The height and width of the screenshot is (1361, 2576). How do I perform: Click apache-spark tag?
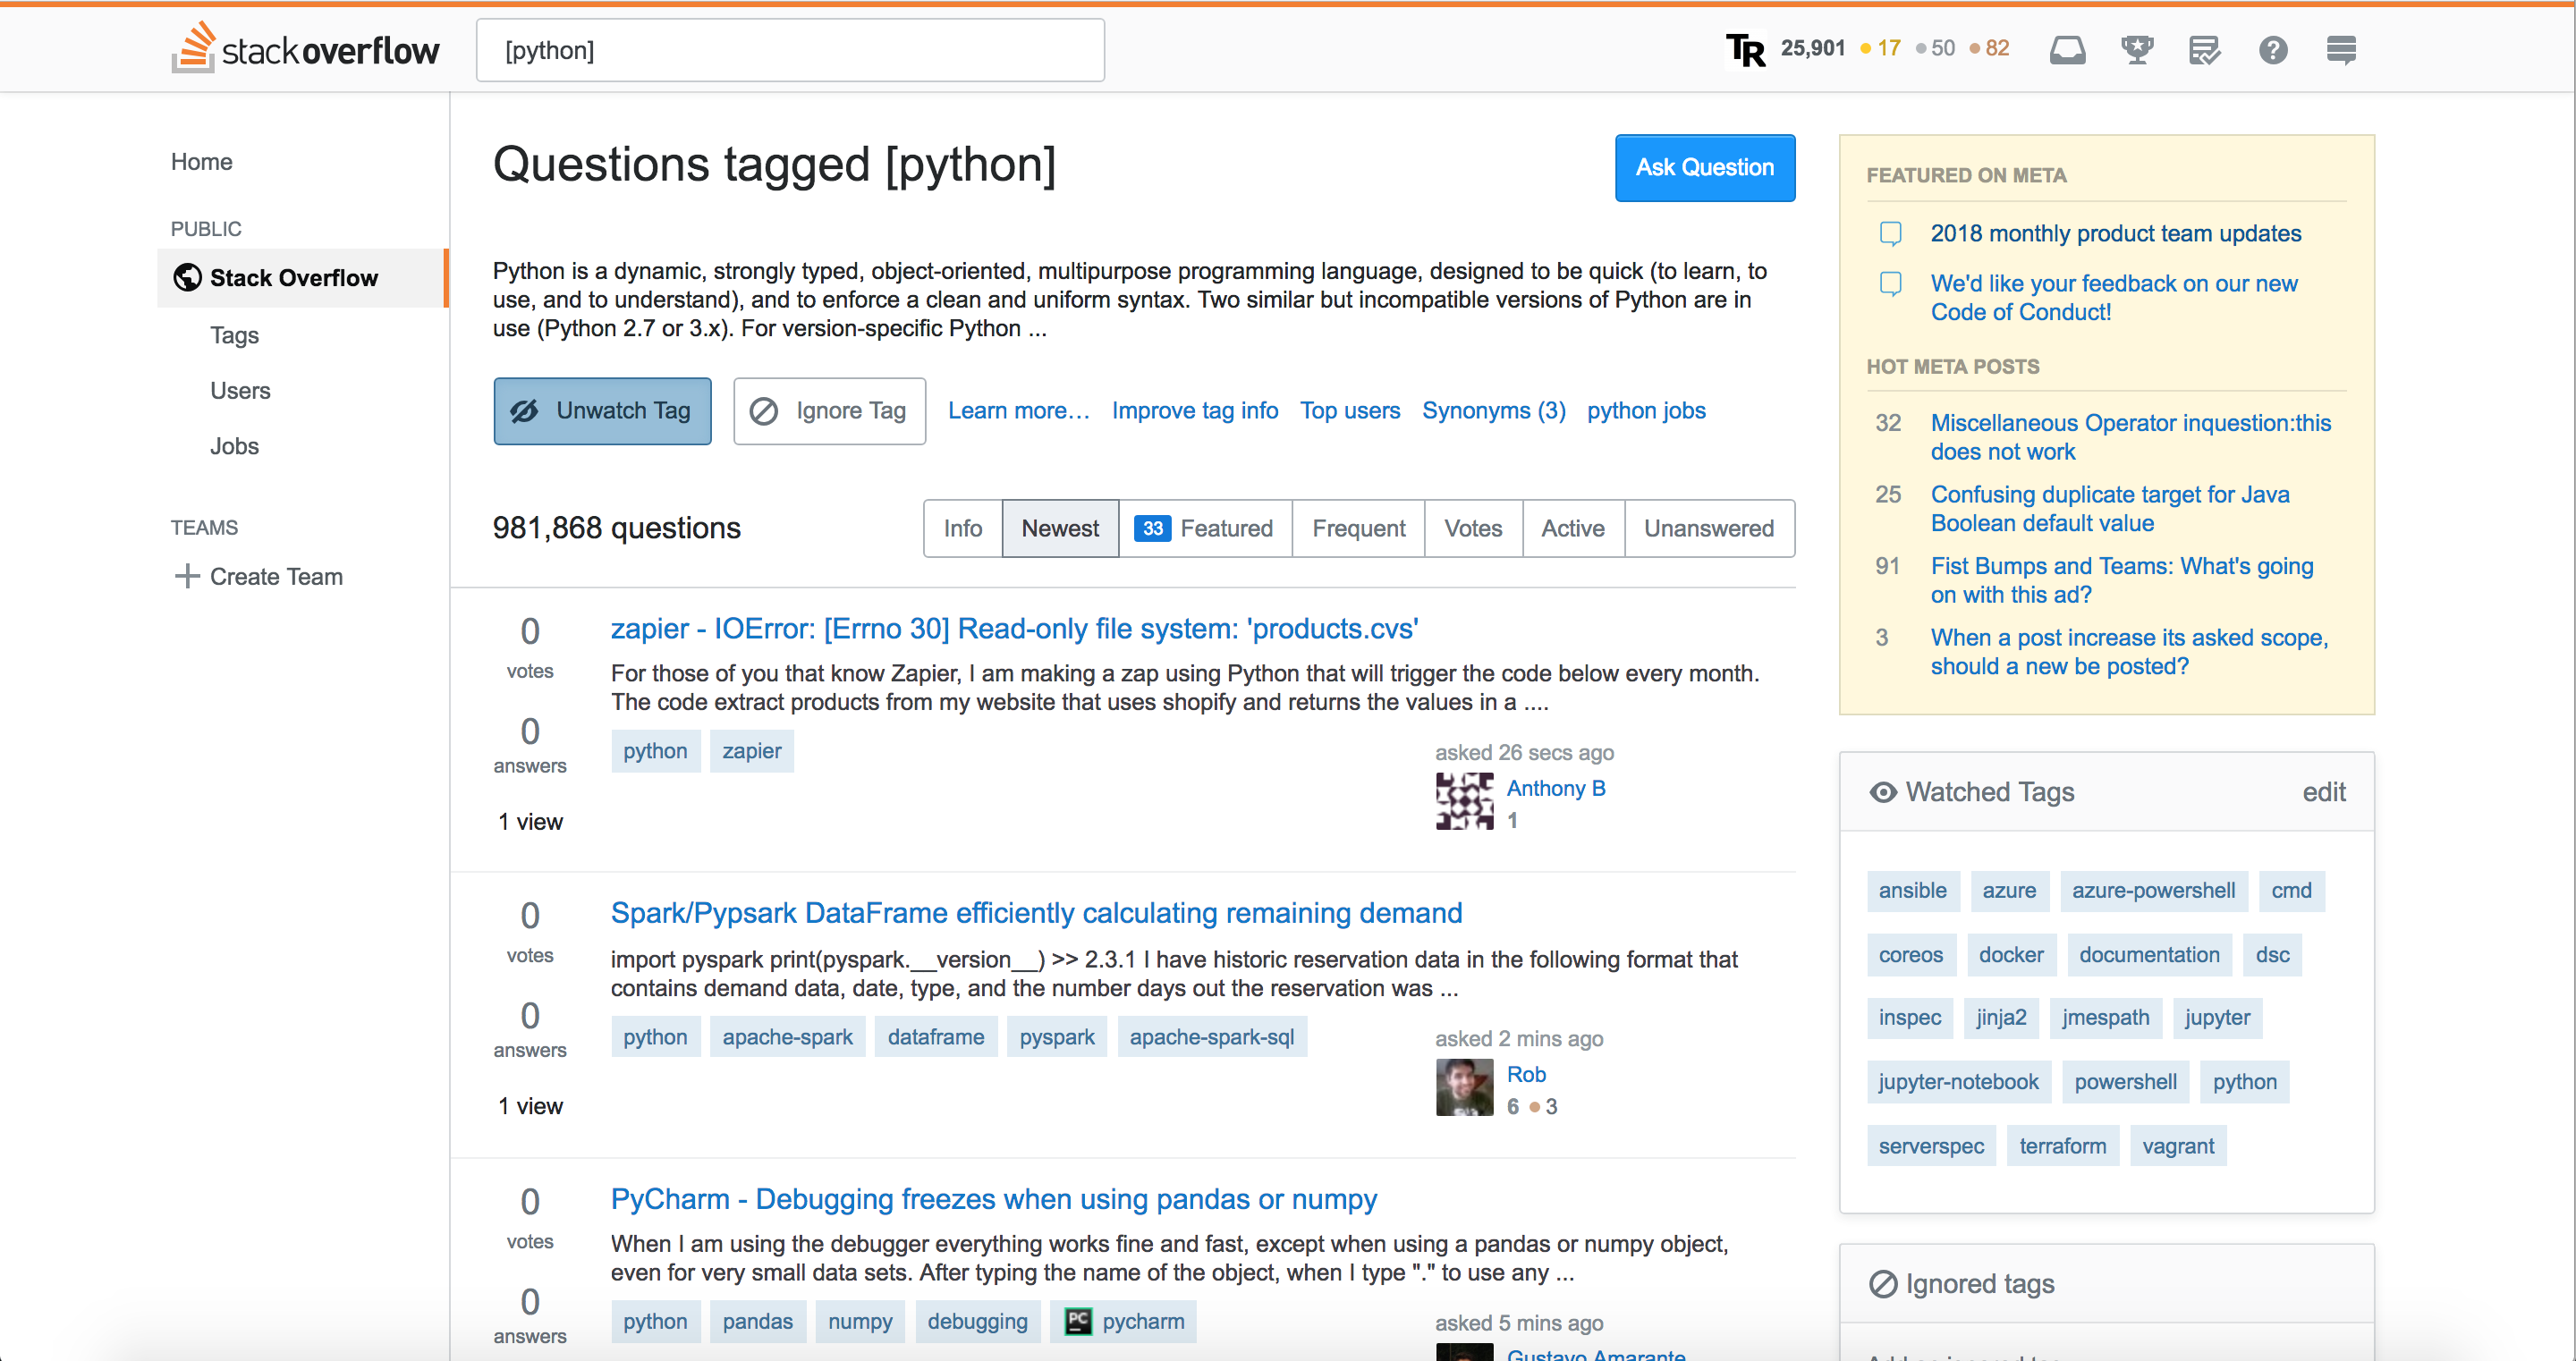point(787,1037)
